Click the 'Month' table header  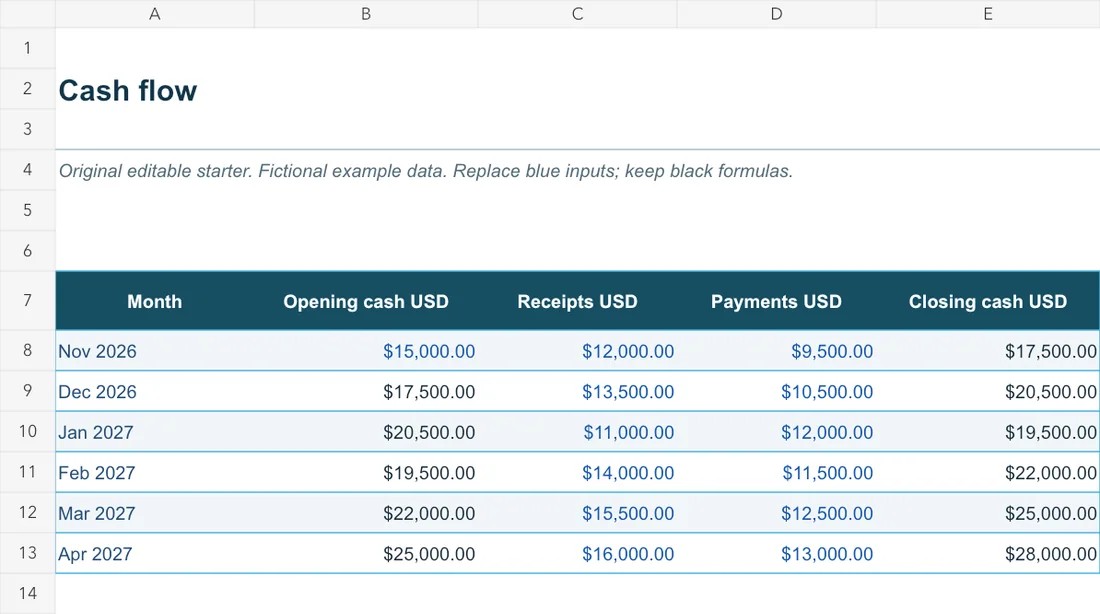tap(154, 301)
